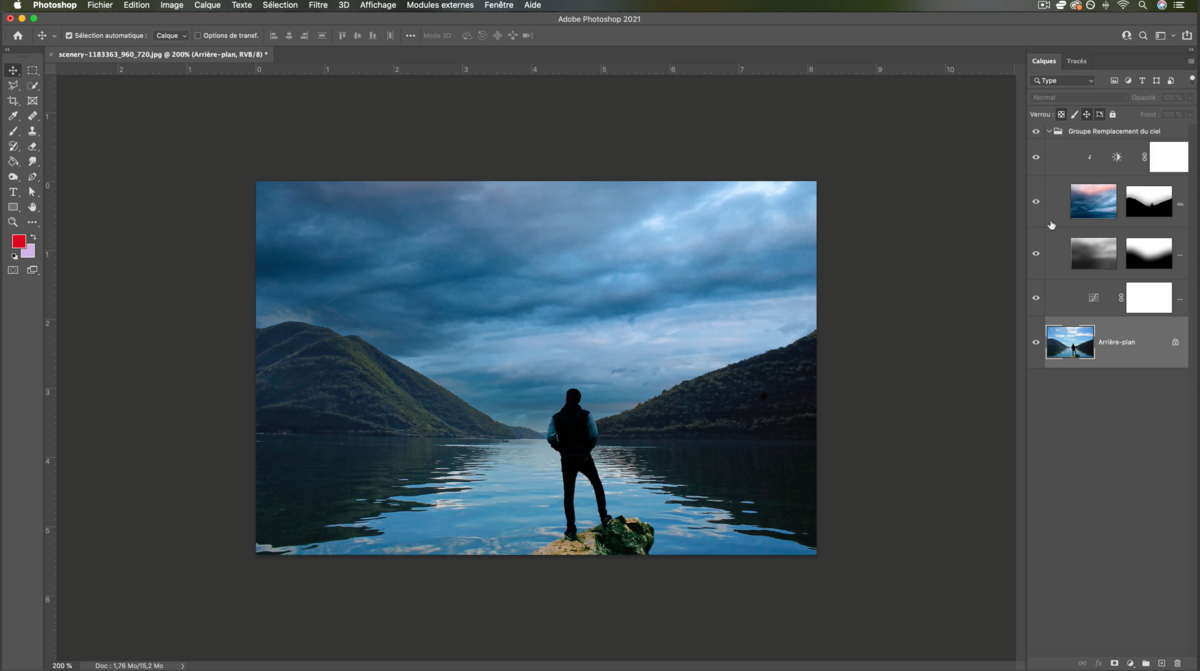Open the Filtre menu

pyautogui.click(x=318, y=5)
